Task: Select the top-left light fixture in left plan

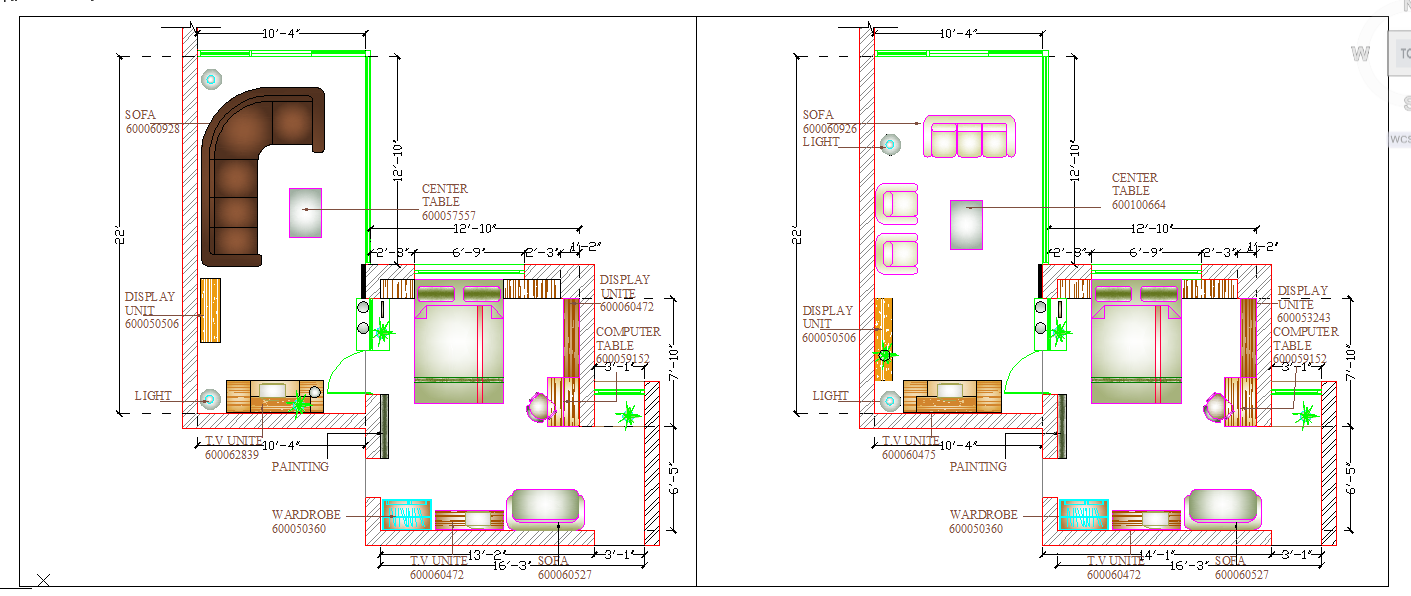Action: 211,78
